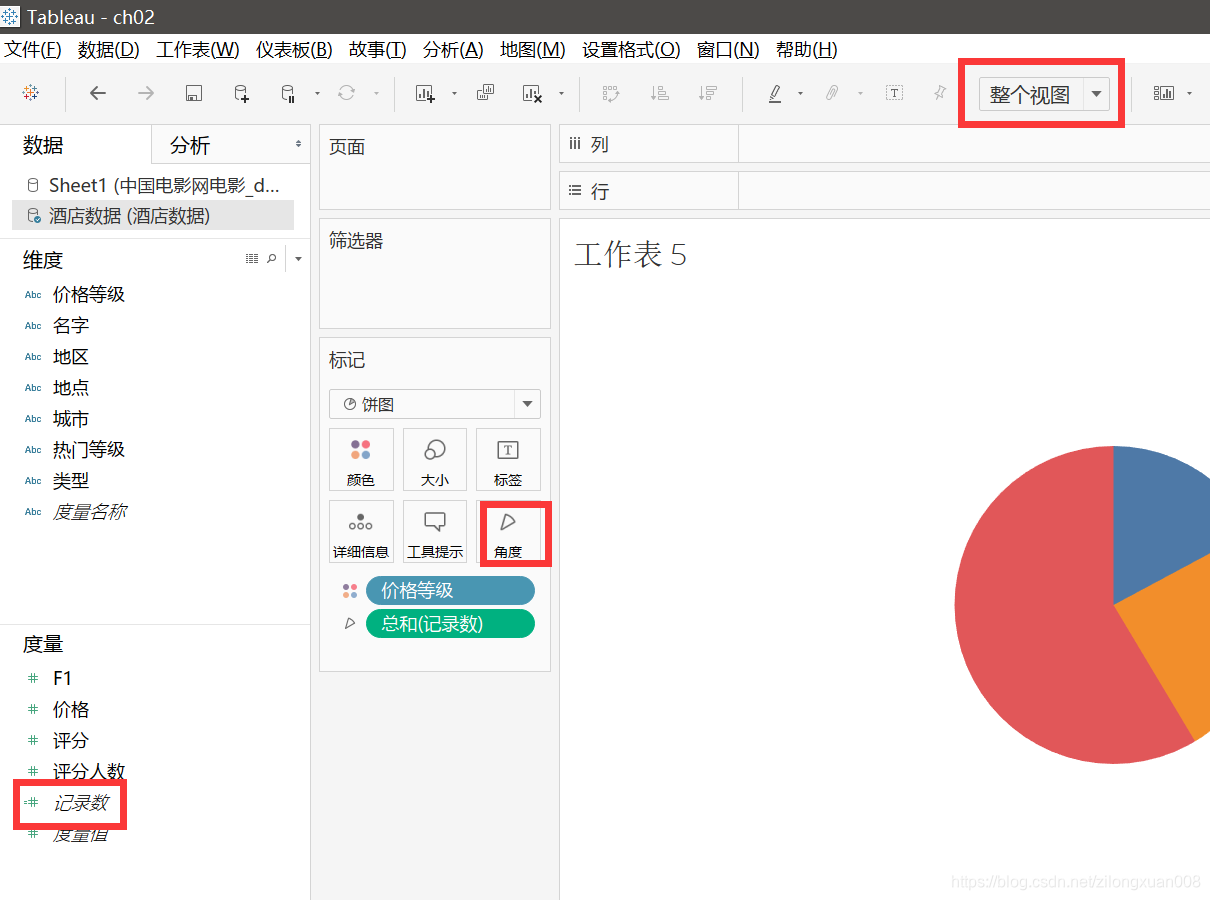Click the undo back arrow
The height and width of the screenshot is (900, 1210).
97,93
